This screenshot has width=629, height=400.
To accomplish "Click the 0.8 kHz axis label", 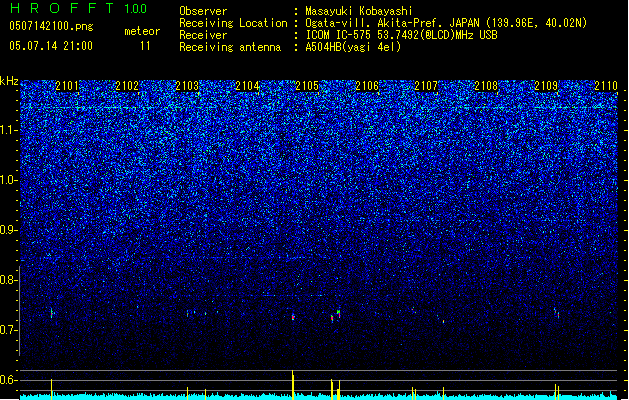I will coord(9,280).
